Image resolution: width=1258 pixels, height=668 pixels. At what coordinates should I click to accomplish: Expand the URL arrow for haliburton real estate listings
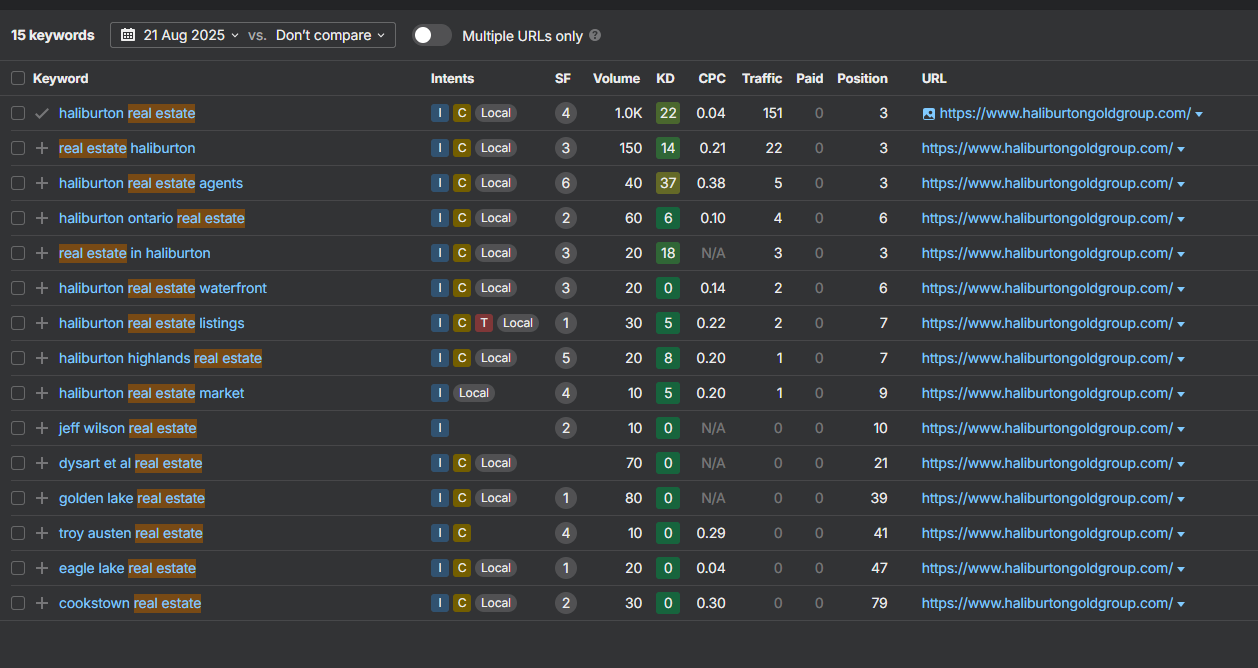1181,324
